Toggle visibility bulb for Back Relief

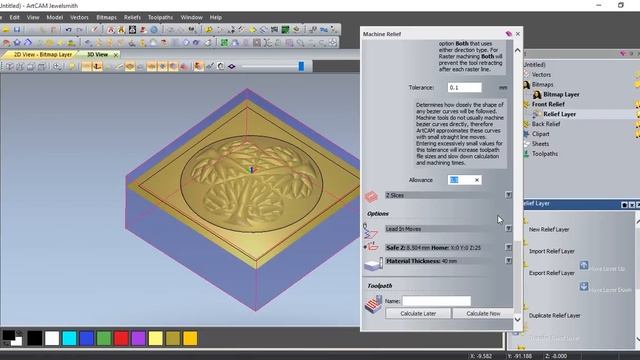(x=637, y=124)
